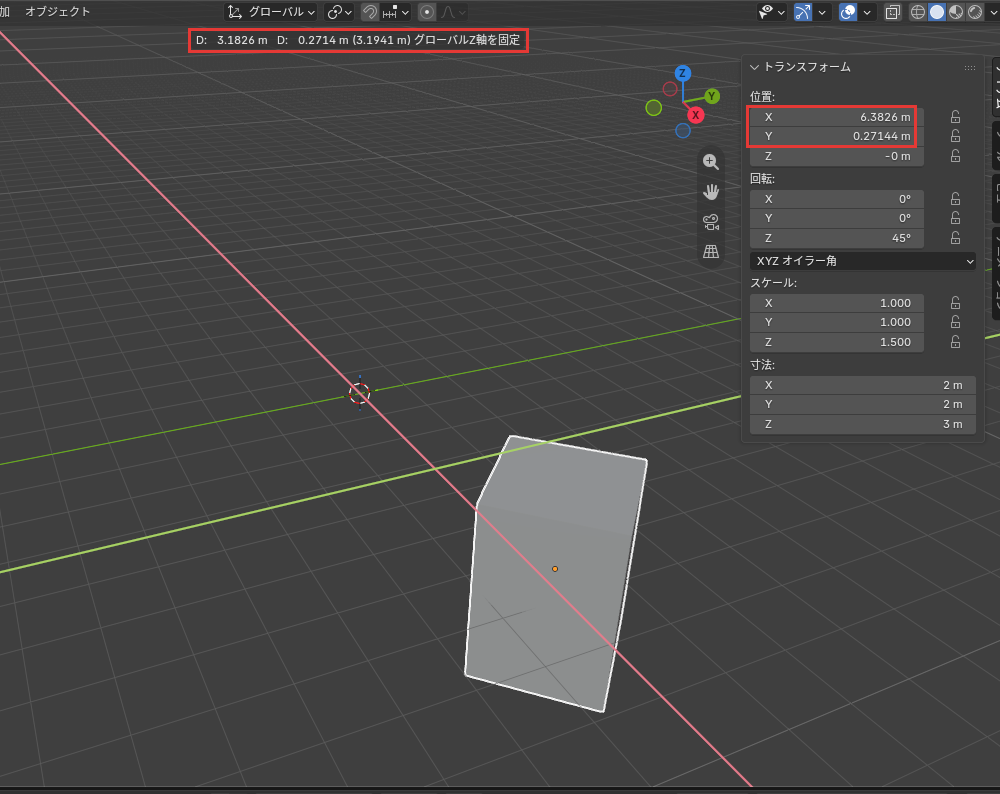Select wireframe viewport shading
Screen dimensions: 1000x794
click(x=917, y=12)
